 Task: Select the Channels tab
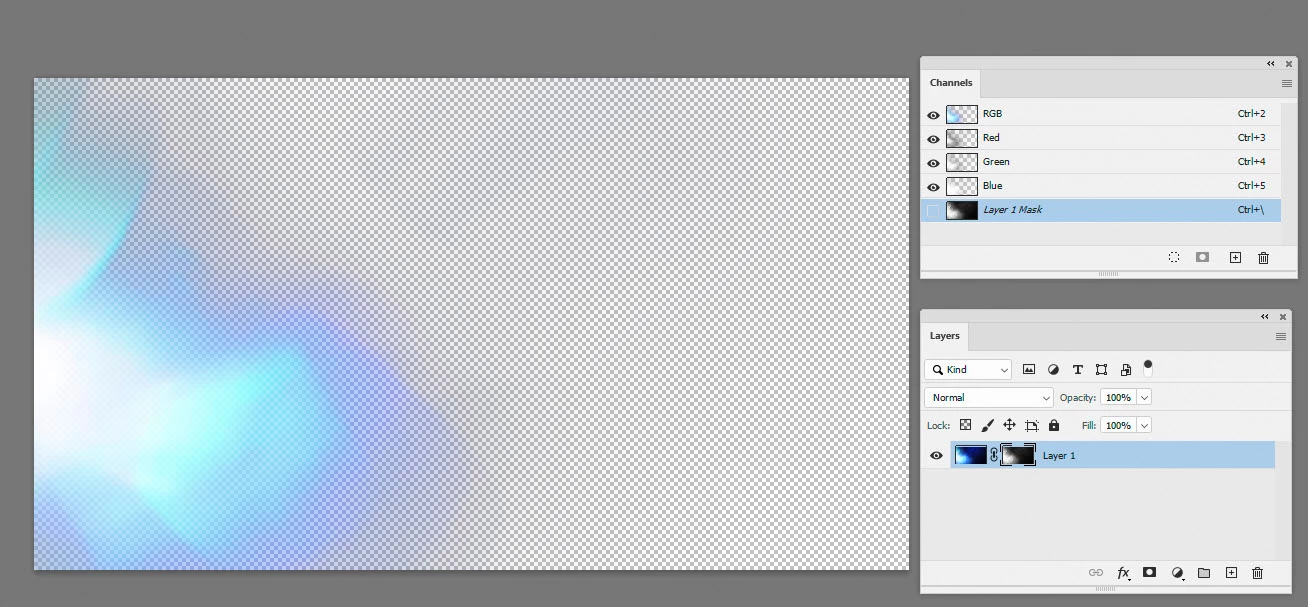951,83
